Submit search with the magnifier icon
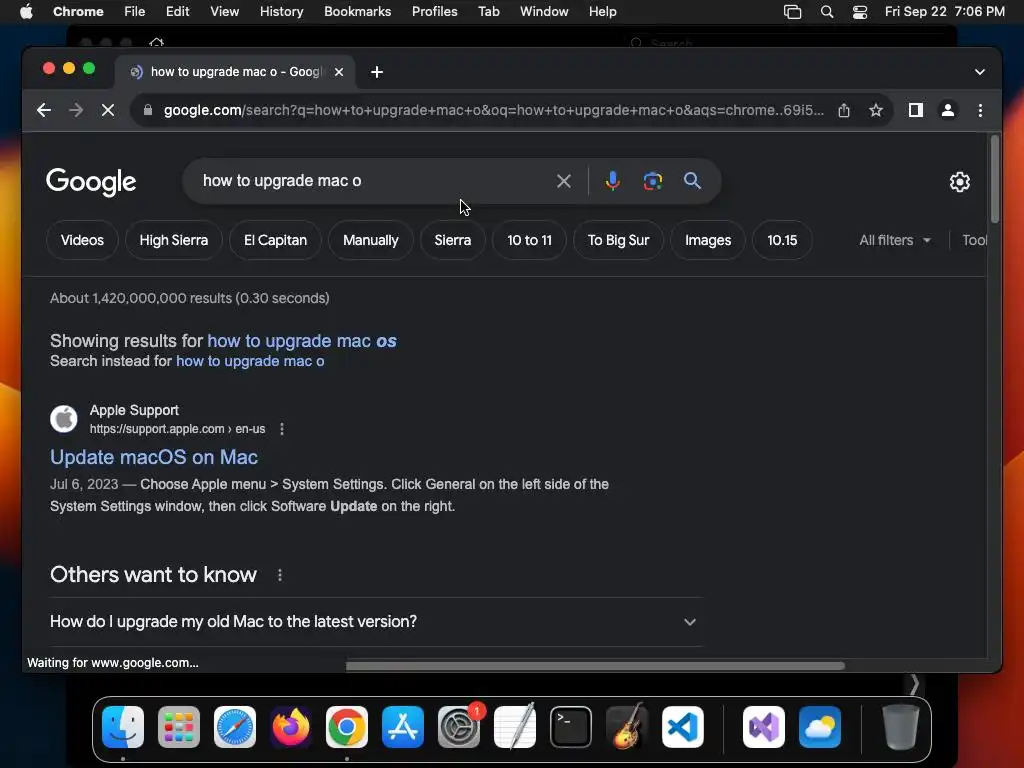 pyautogui.click(x=692, y=181)
